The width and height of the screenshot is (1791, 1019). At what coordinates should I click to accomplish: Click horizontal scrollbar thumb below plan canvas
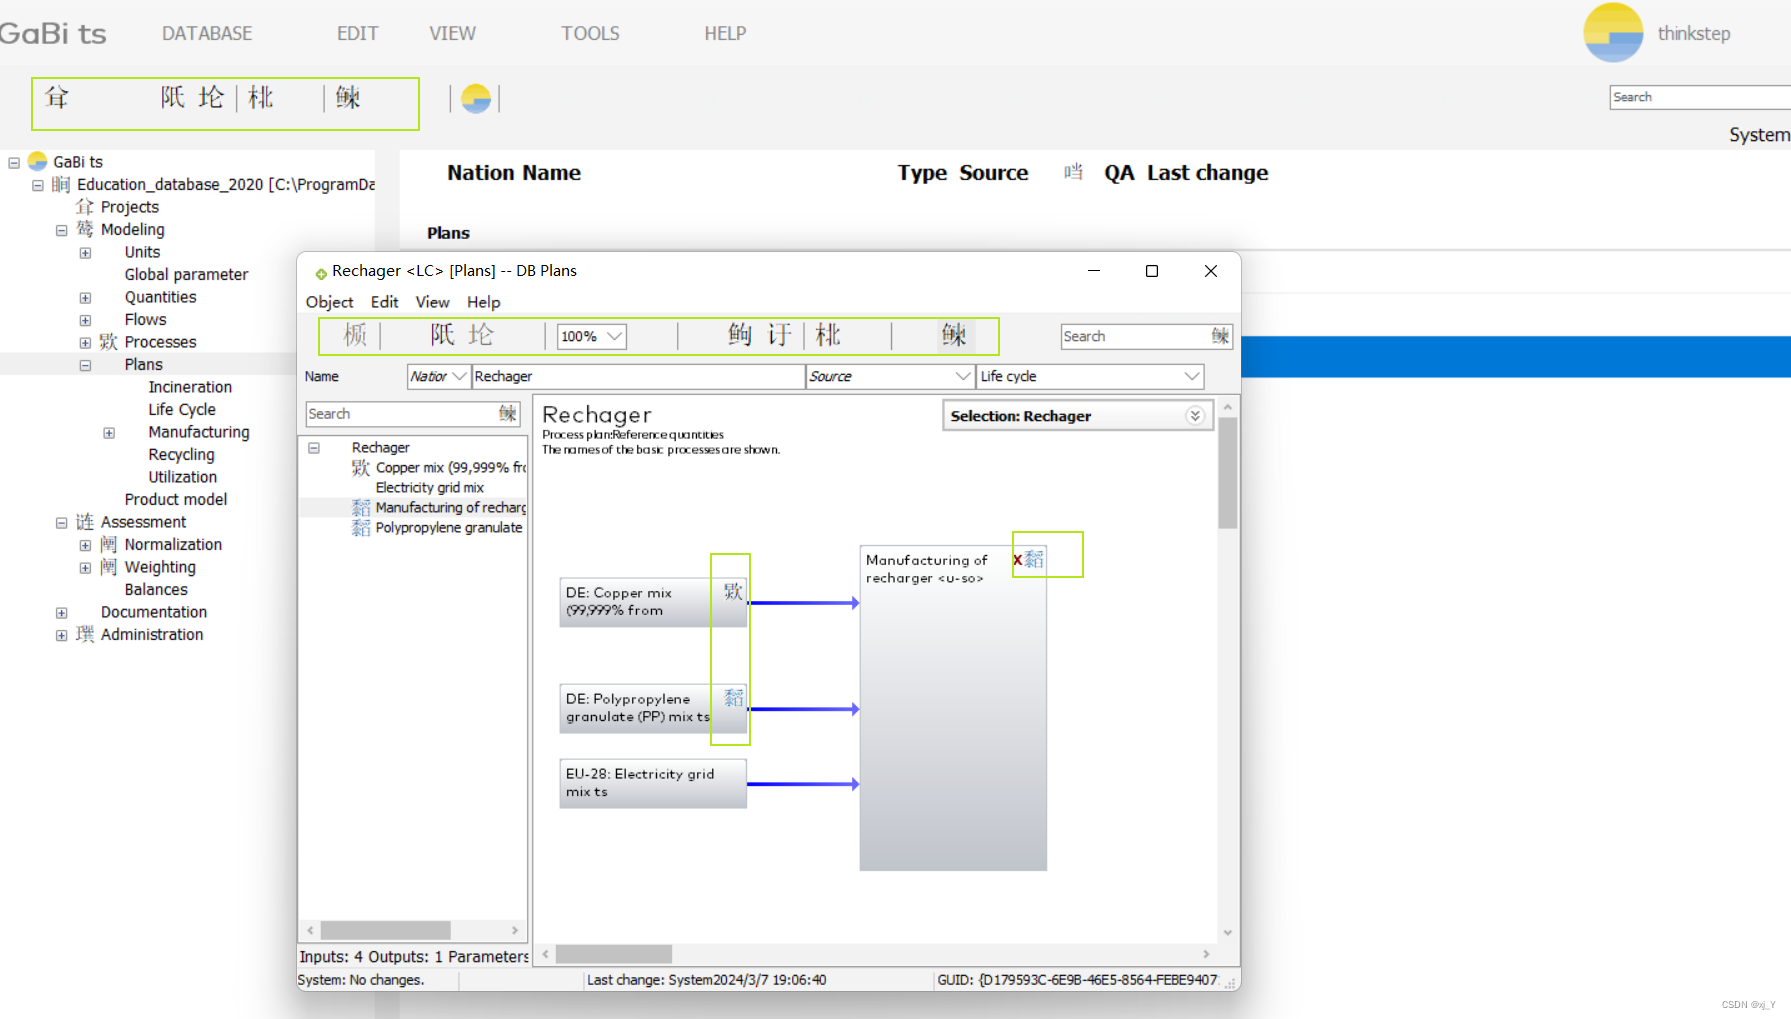pos(614,954)
